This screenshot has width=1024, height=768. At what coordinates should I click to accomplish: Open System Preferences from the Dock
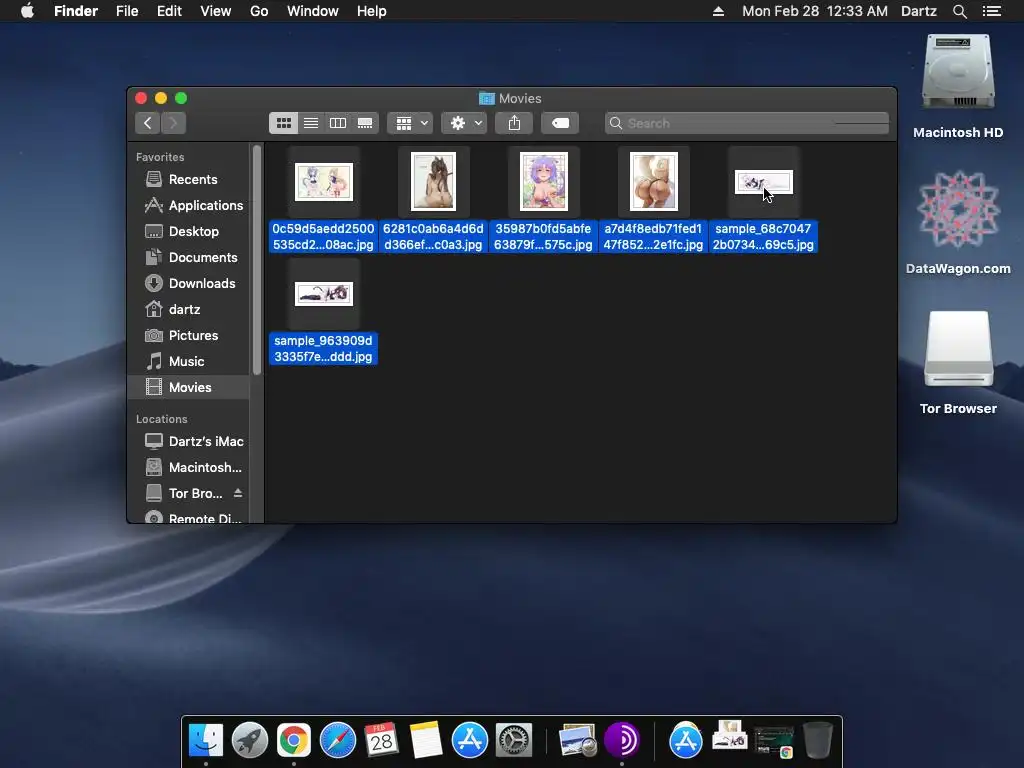pos(514,740)
